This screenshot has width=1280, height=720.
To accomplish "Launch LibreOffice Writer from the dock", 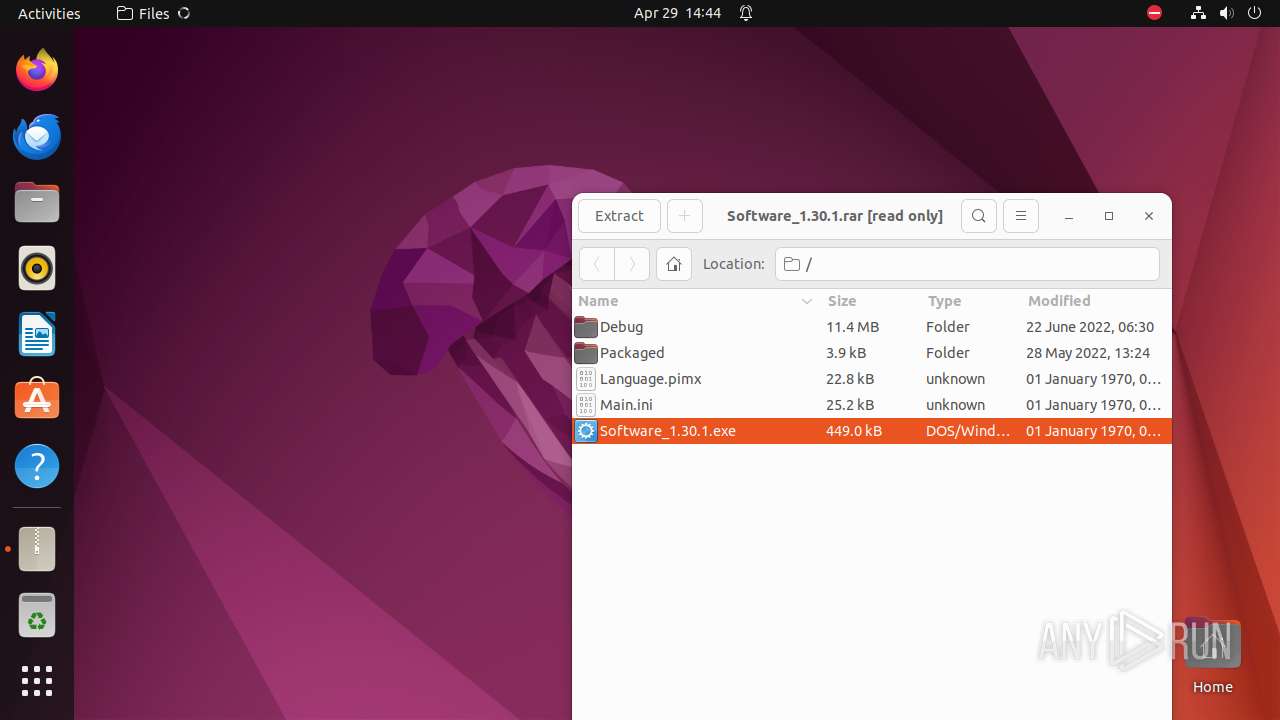I will 37,334.
